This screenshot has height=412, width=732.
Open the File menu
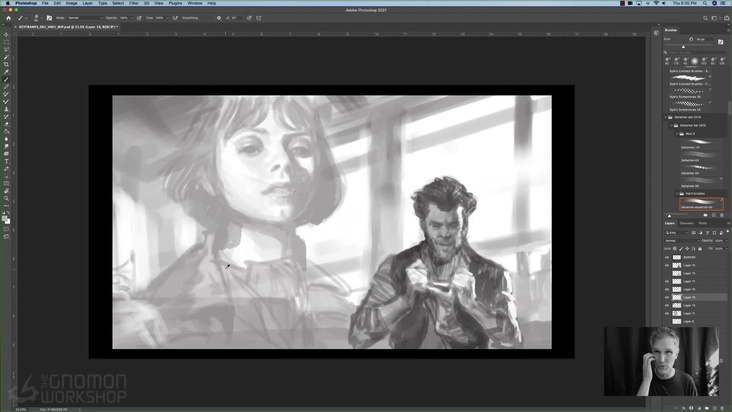coord(45,3)
